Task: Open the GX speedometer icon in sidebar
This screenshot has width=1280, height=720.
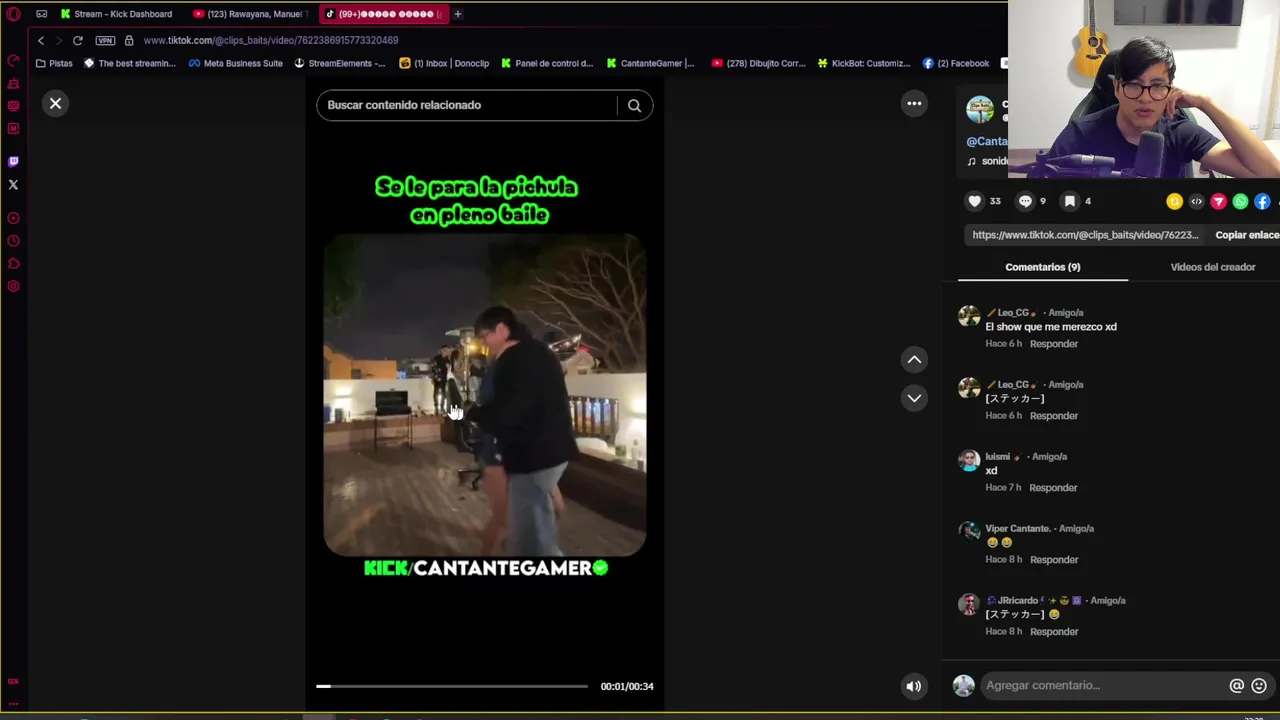Action: [13, 61]
